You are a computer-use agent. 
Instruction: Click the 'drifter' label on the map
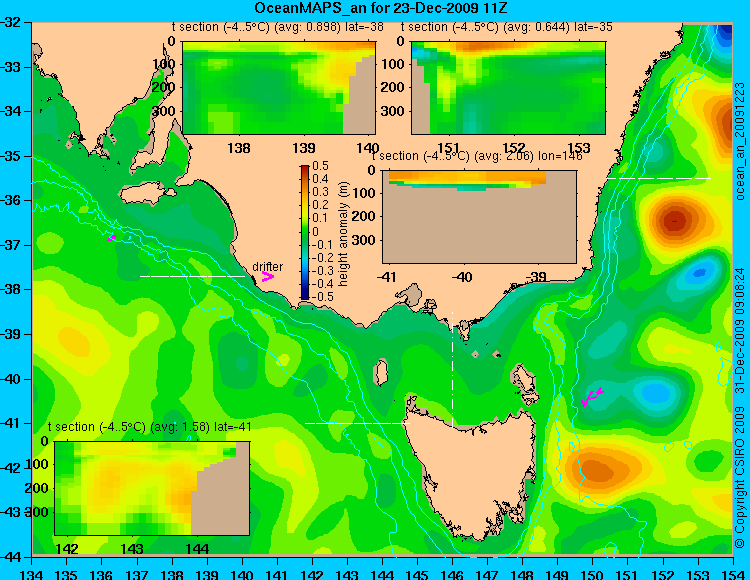tap(267, 266)
